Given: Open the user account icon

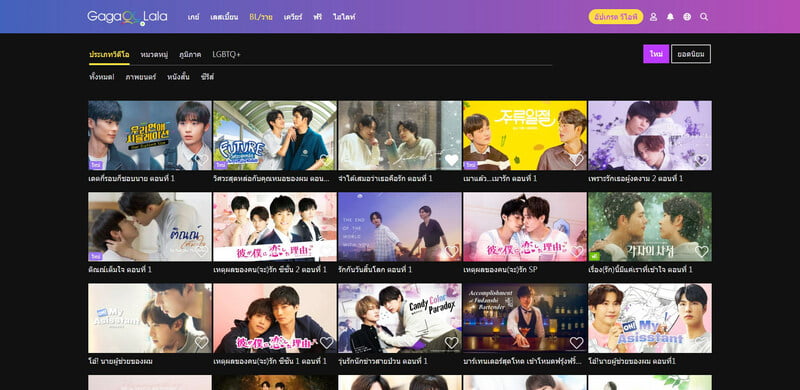Looking at the screenshot, I should click(x=653, y=17).
